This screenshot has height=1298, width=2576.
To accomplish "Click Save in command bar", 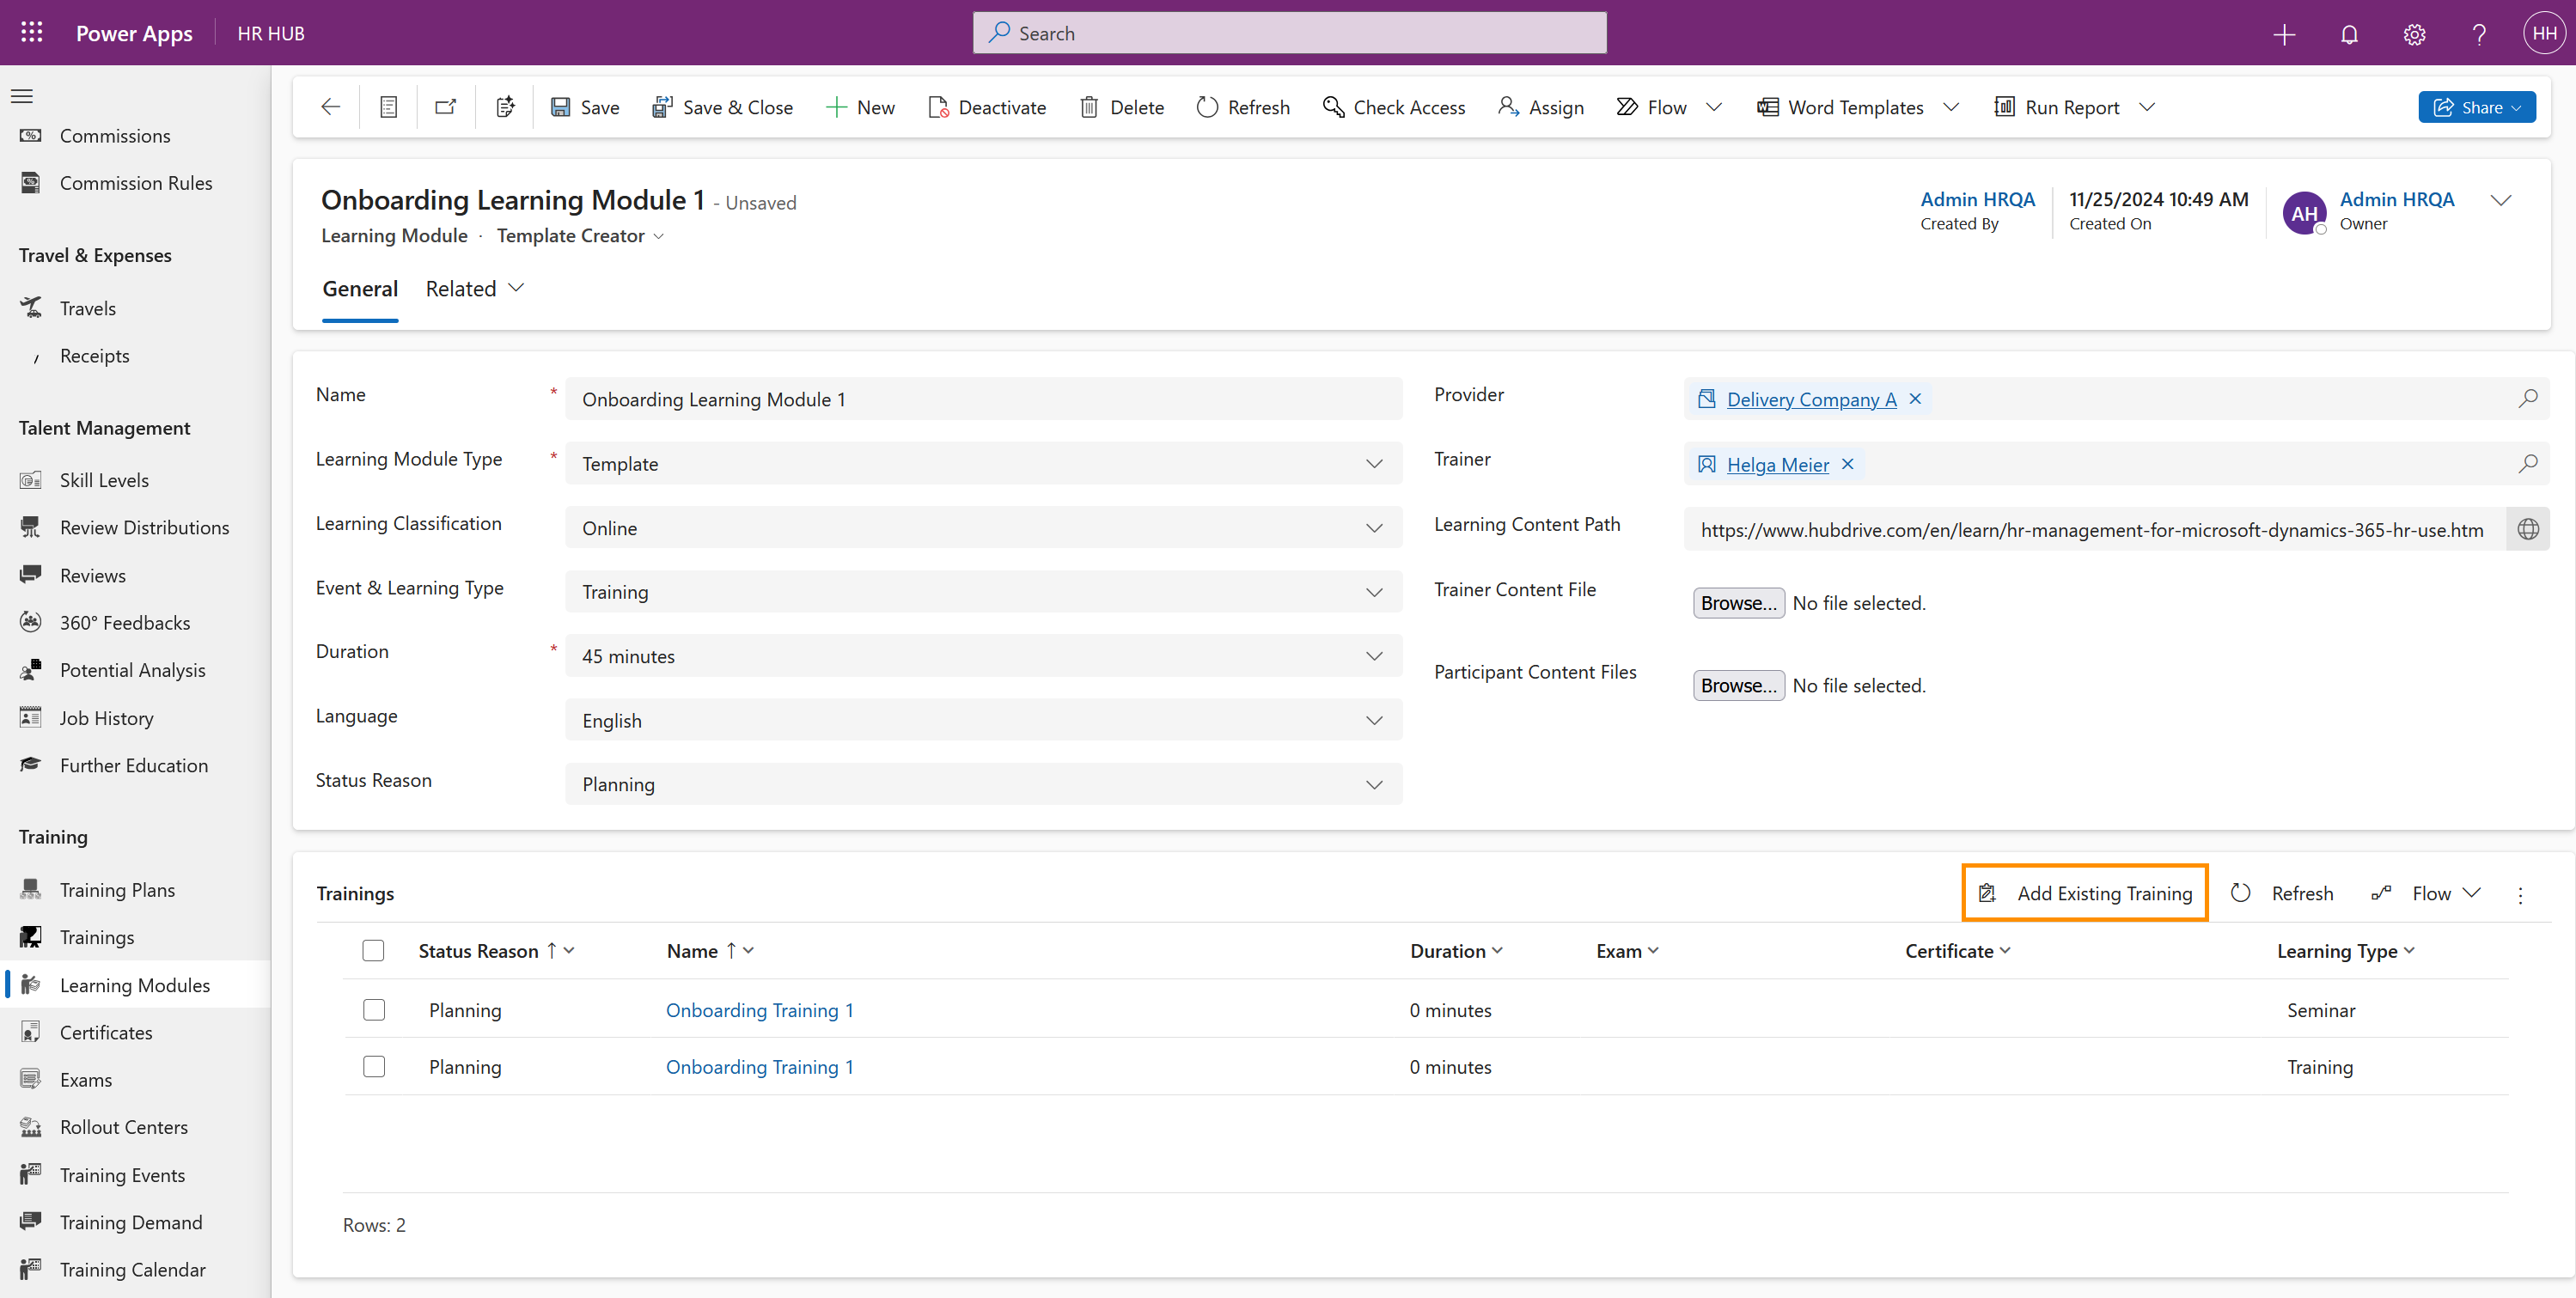I will tap(585, 107).
